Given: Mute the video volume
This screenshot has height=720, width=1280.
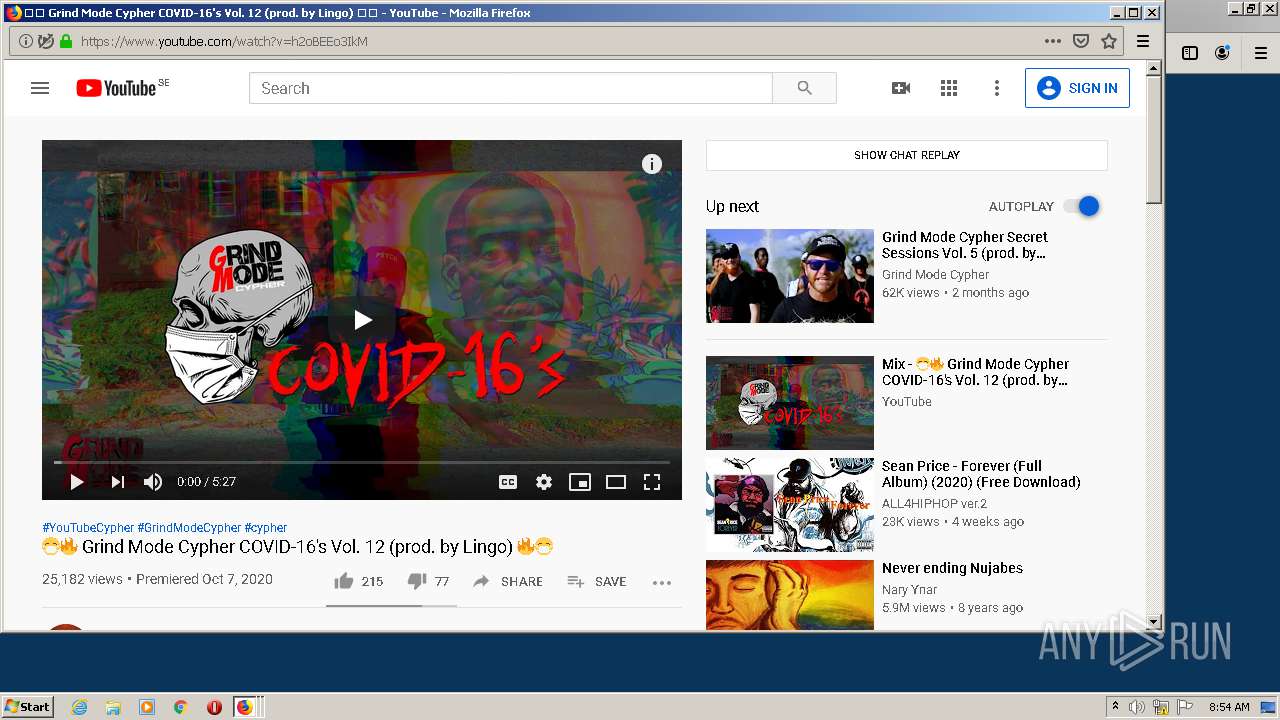Looking at the screenshot, I should coord(153,482).
